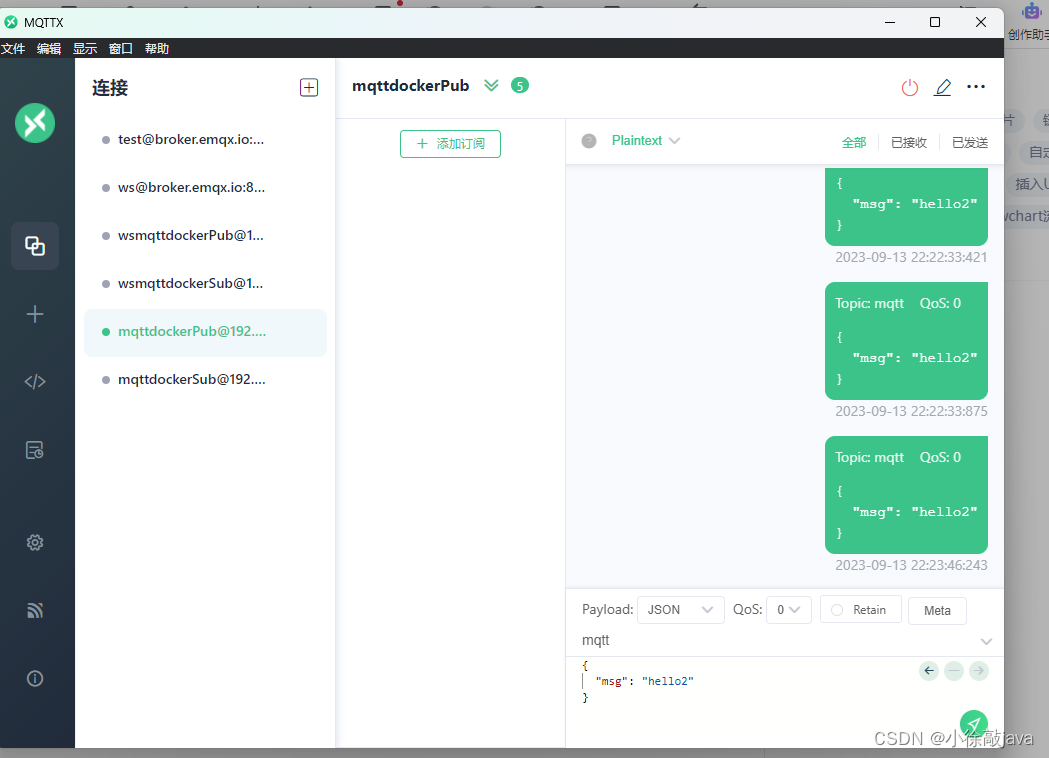
Task: Open the three-dots more menu
Action: (x=976, y=87)
